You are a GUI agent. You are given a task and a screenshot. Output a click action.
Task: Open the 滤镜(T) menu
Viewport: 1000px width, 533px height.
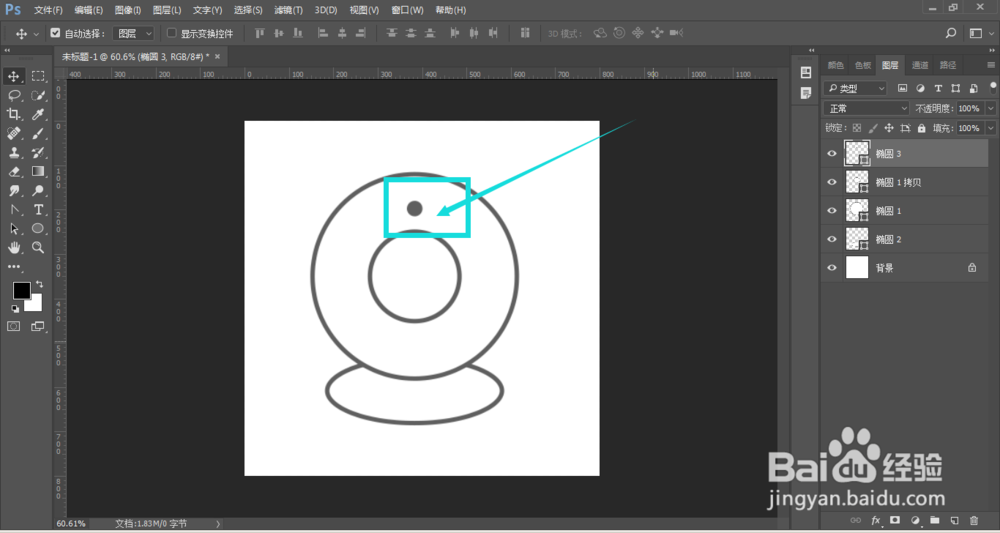[x=288, y=10]
